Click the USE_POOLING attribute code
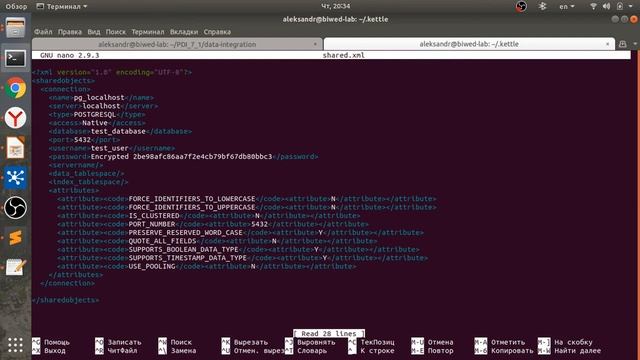The width and height of the screenshot is (640, 360). click(152, 266)
